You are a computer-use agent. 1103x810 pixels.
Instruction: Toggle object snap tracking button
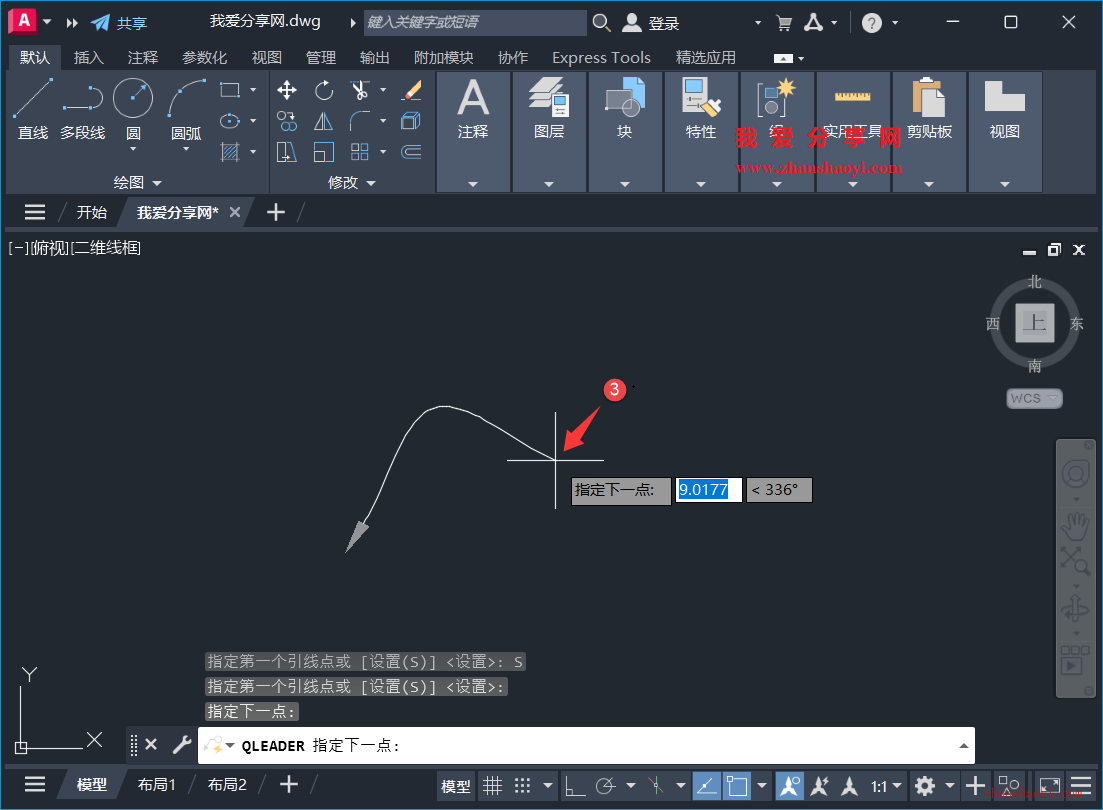[x=706, y=785]
